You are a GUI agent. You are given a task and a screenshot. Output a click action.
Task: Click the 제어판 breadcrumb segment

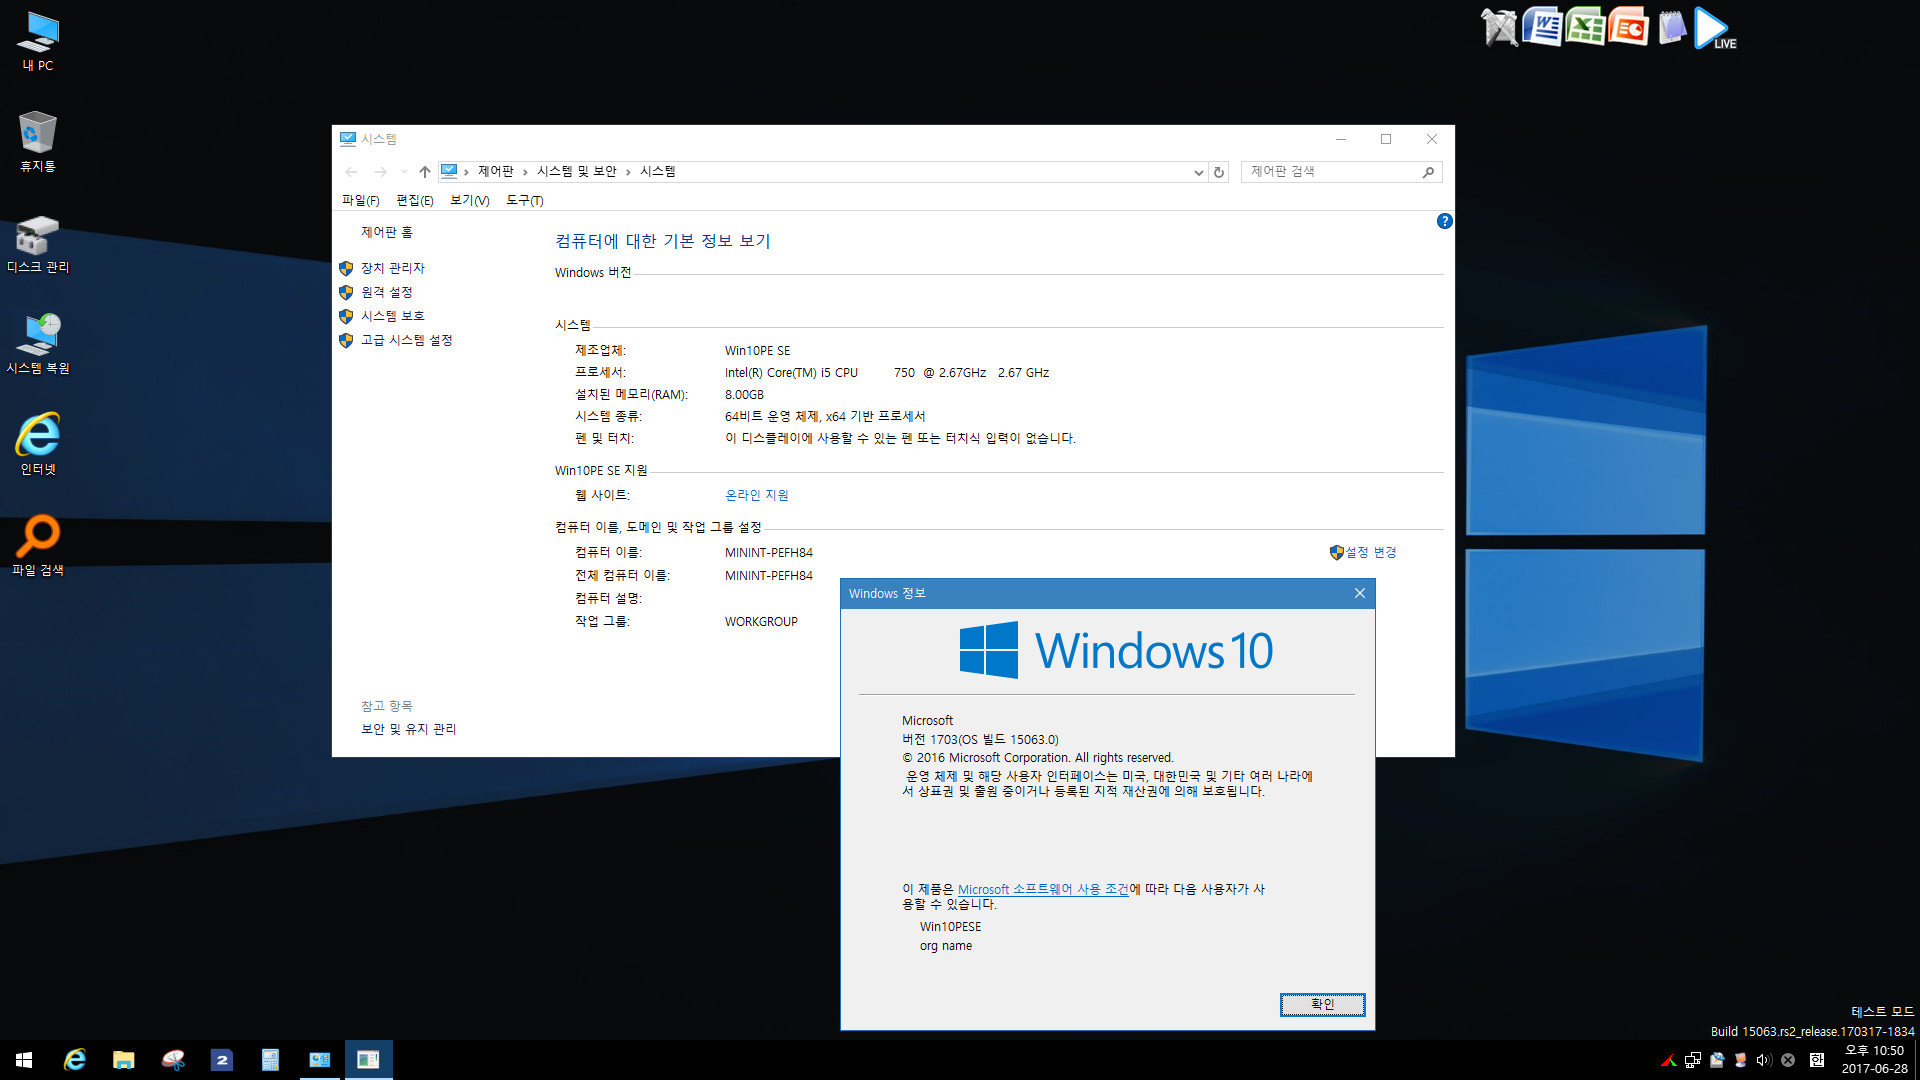click(x=496, y=172)
